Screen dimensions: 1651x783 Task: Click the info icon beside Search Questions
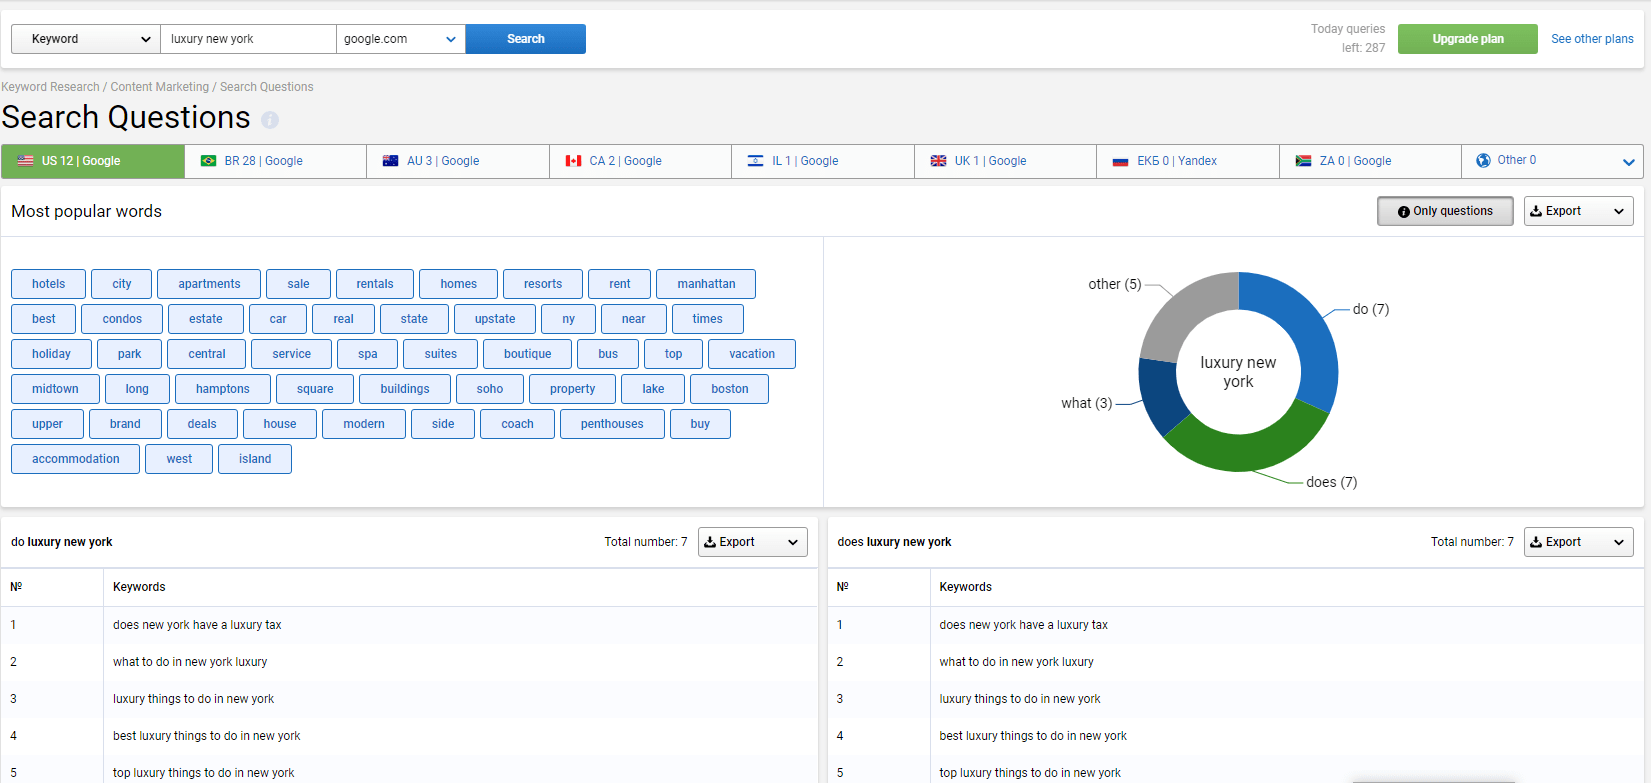coord(270,120)
